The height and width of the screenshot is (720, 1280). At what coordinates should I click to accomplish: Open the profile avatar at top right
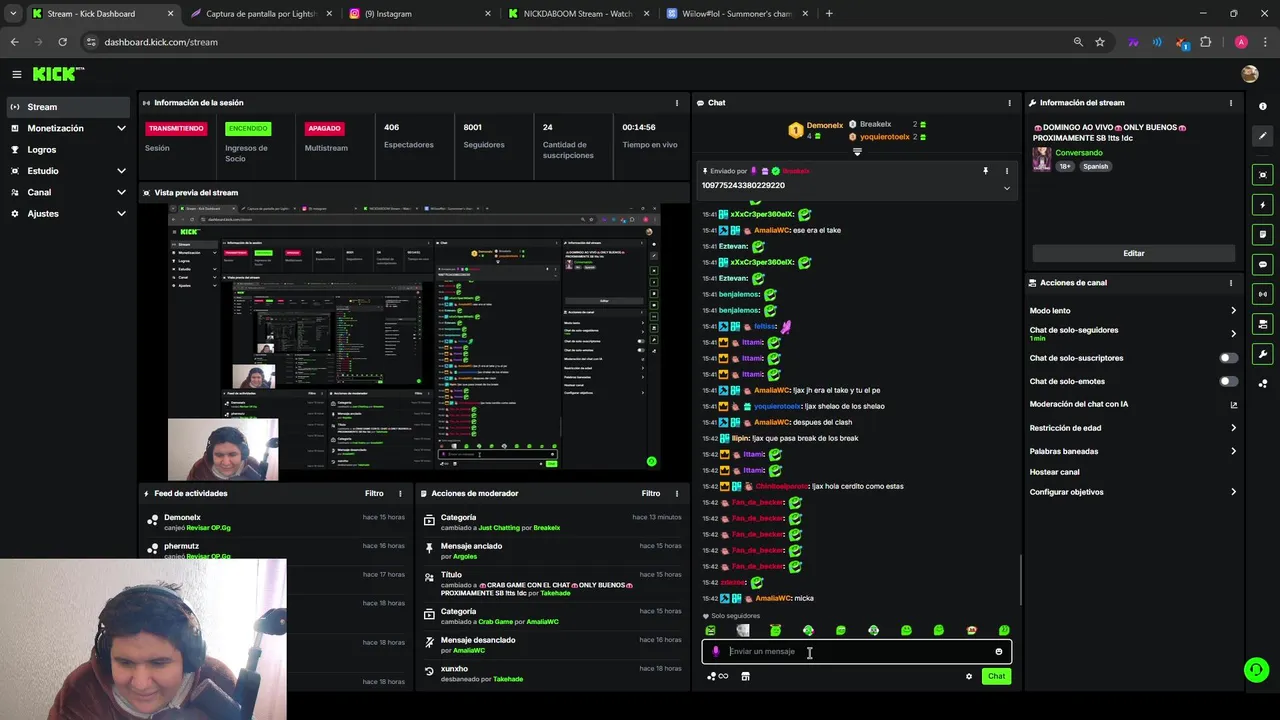coord(1249,74)
